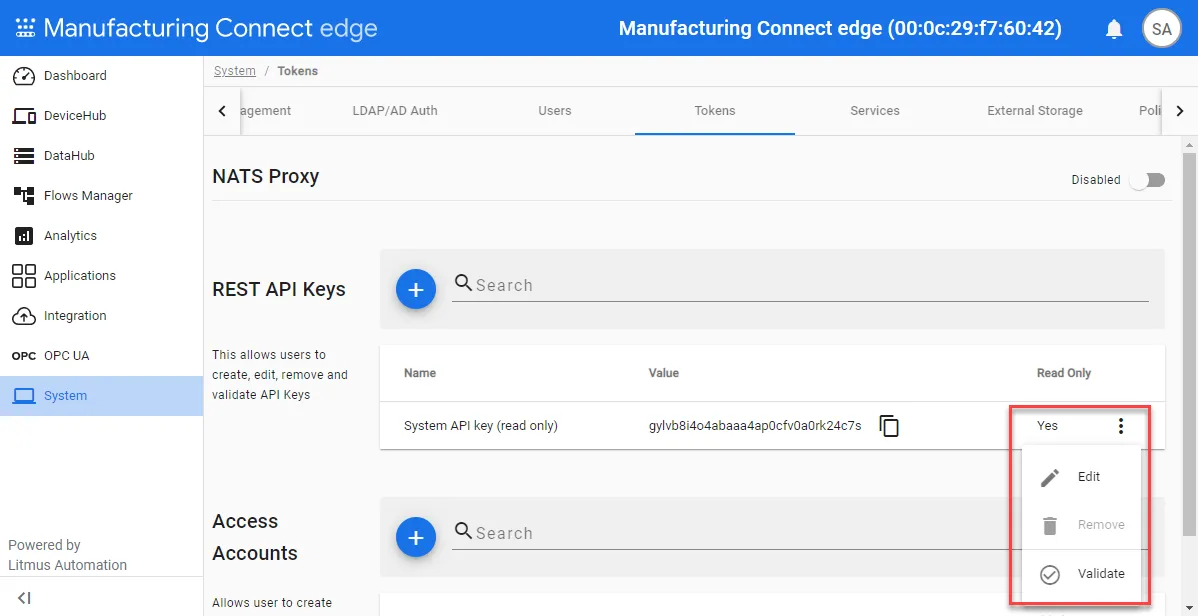Click the Value column header
This screenshot has height=616, width=1198.
click(x=663, y=373)
